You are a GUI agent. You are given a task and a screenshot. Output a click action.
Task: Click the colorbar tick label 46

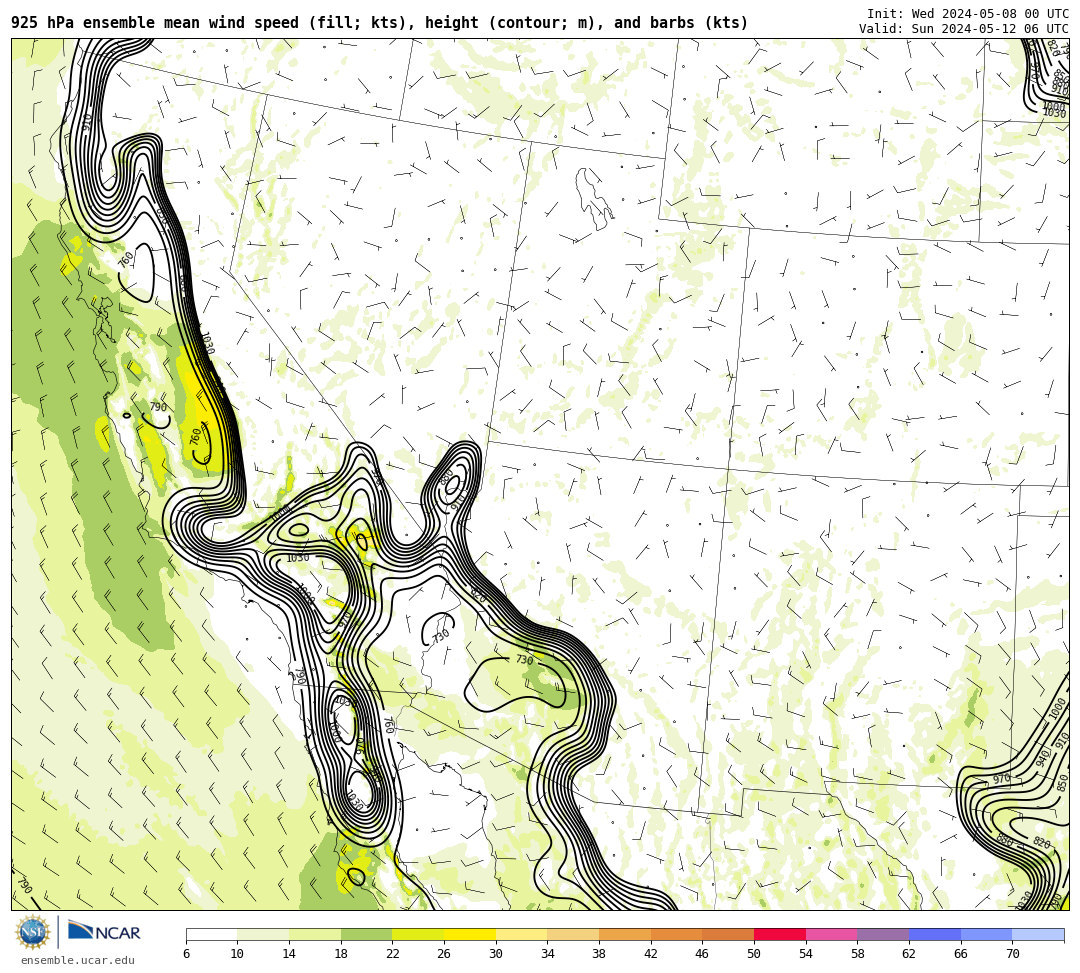tap(703, 954)
